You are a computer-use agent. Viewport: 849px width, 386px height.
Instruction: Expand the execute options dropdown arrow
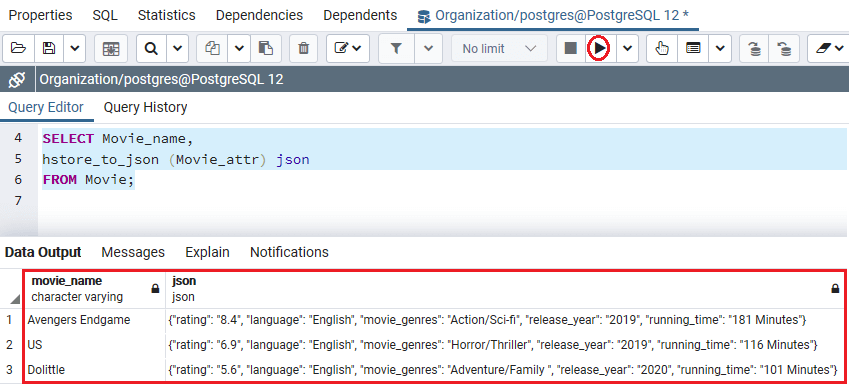pyautogui.click(x=627, y=48)
